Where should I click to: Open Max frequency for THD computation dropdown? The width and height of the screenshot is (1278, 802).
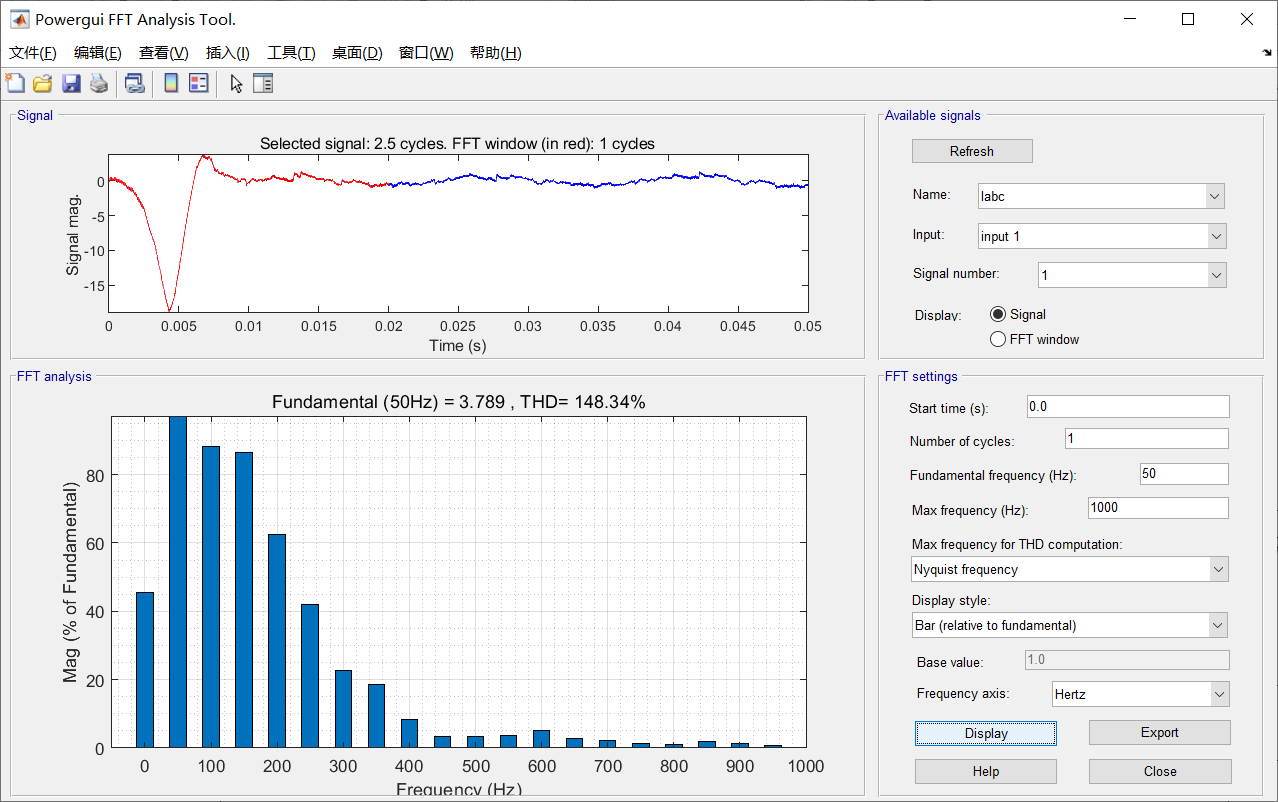1069,569
